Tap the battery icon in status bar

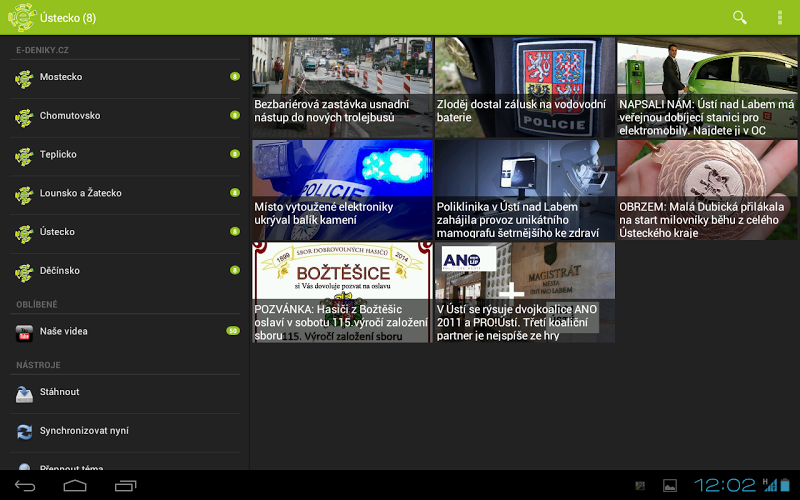(785, 485)
